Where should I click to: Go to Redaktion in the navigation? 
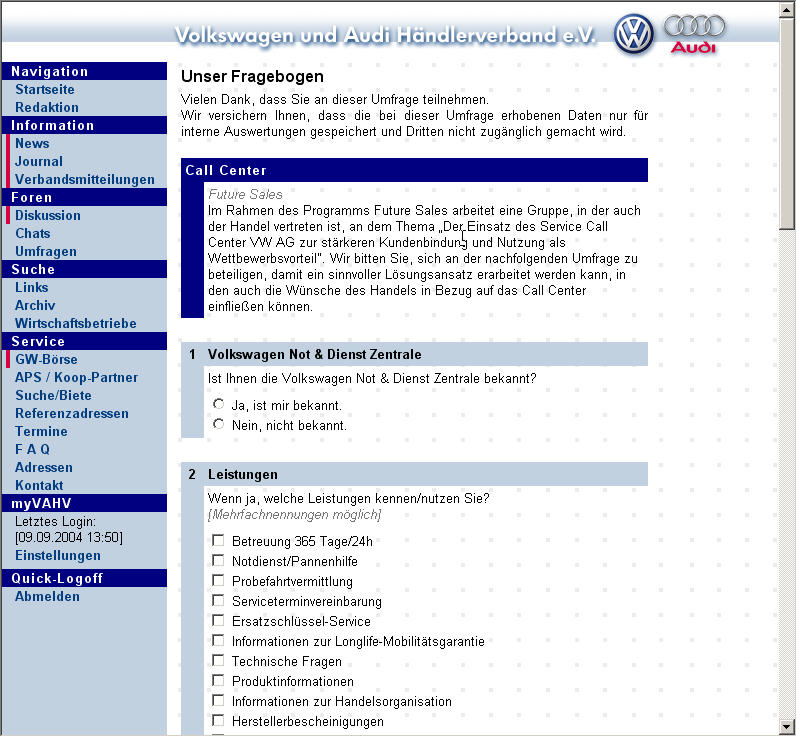pyautogui.click(x=47, y=108)
